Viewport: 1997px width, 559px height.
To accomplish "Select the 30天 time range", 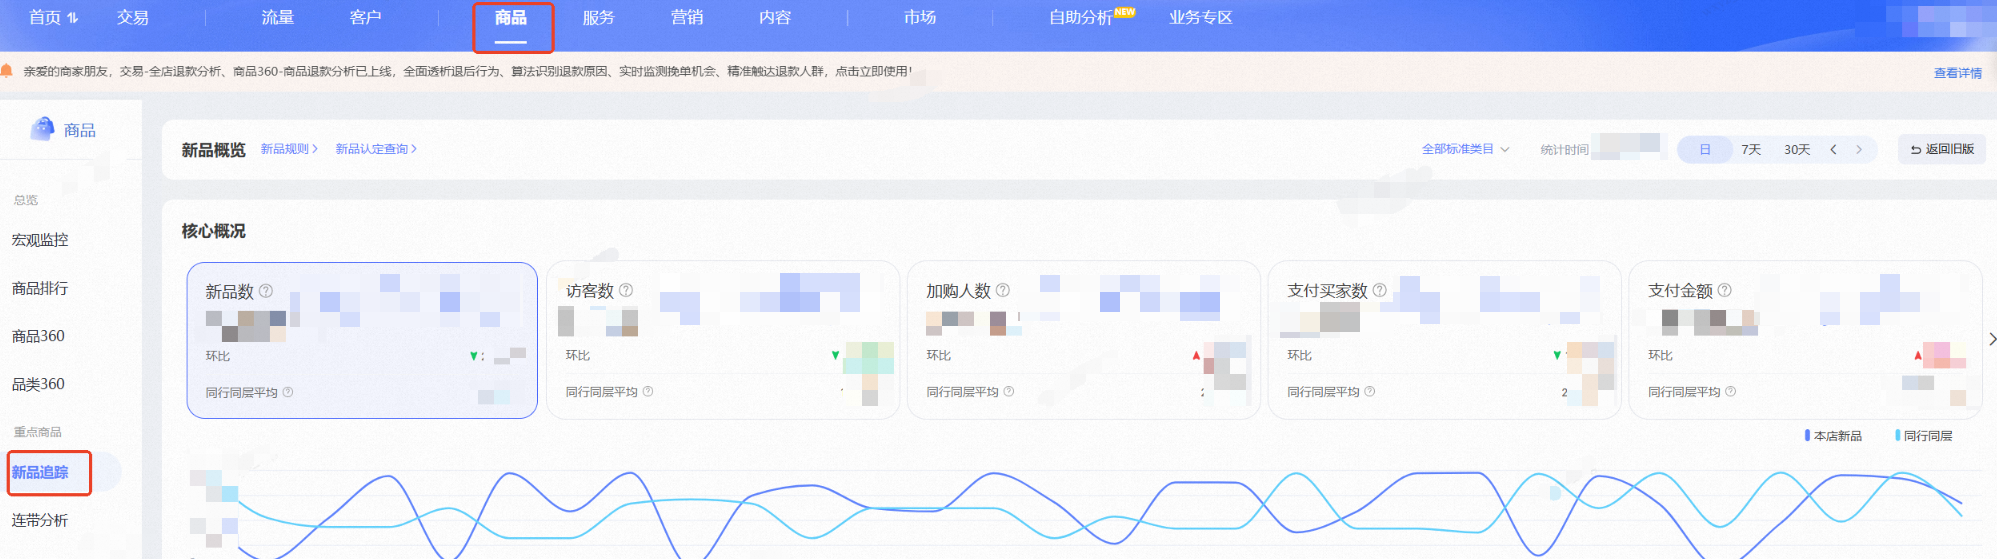I will coord(1797,149).
